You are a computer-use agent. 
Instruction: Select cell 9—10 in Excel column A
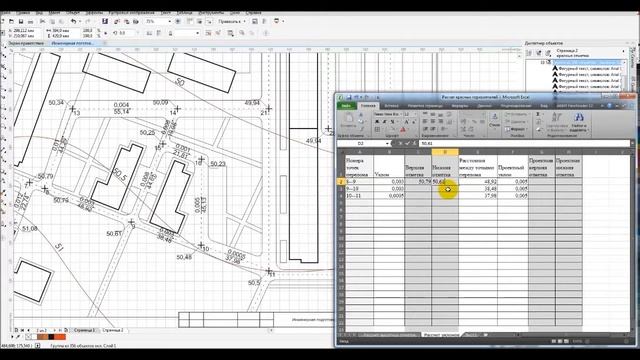point(359,189)
